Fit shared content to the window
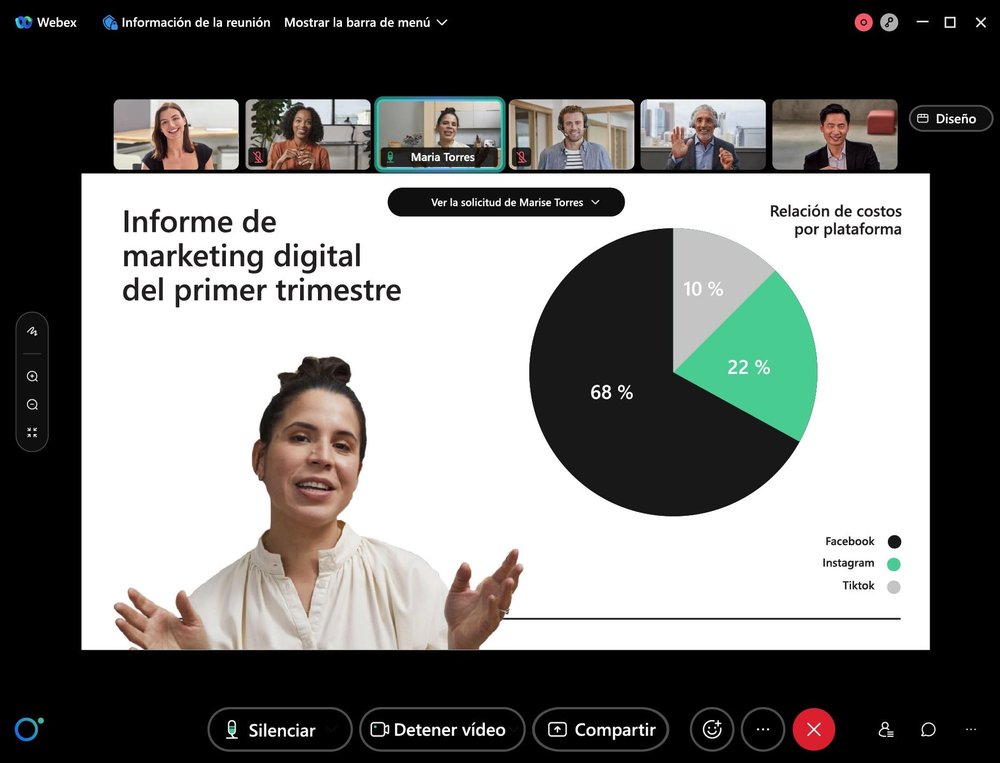1000x763 pixels. coord(32,432)
